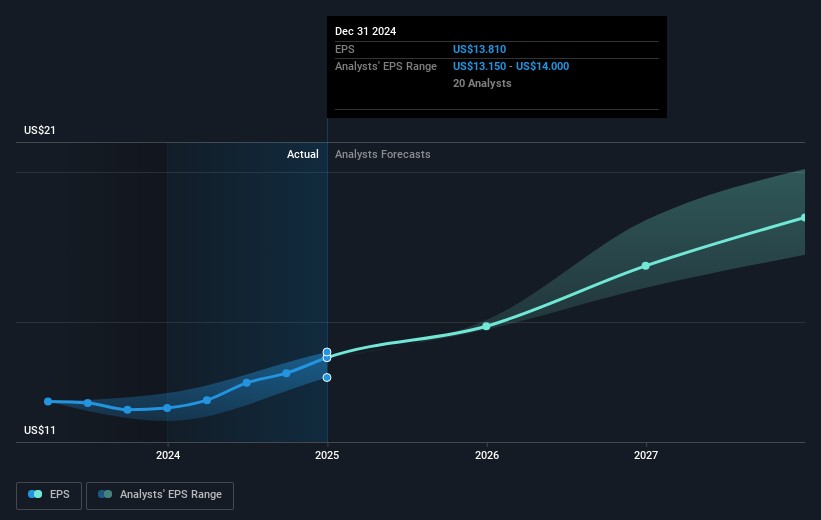The image size is (821, 520).
Task: Click the '20 Analysts' text in tooltip
Action: pos(482,83)
